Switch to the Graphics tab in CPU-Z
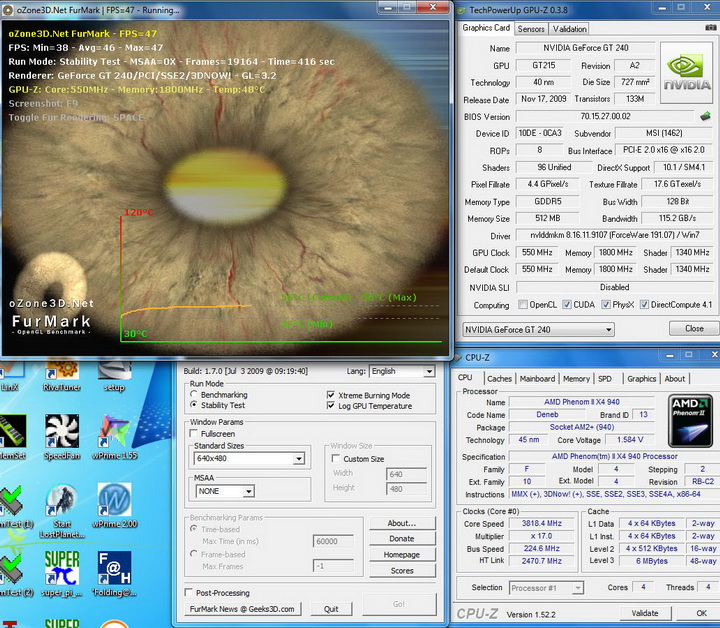 (x=641, y=379)
